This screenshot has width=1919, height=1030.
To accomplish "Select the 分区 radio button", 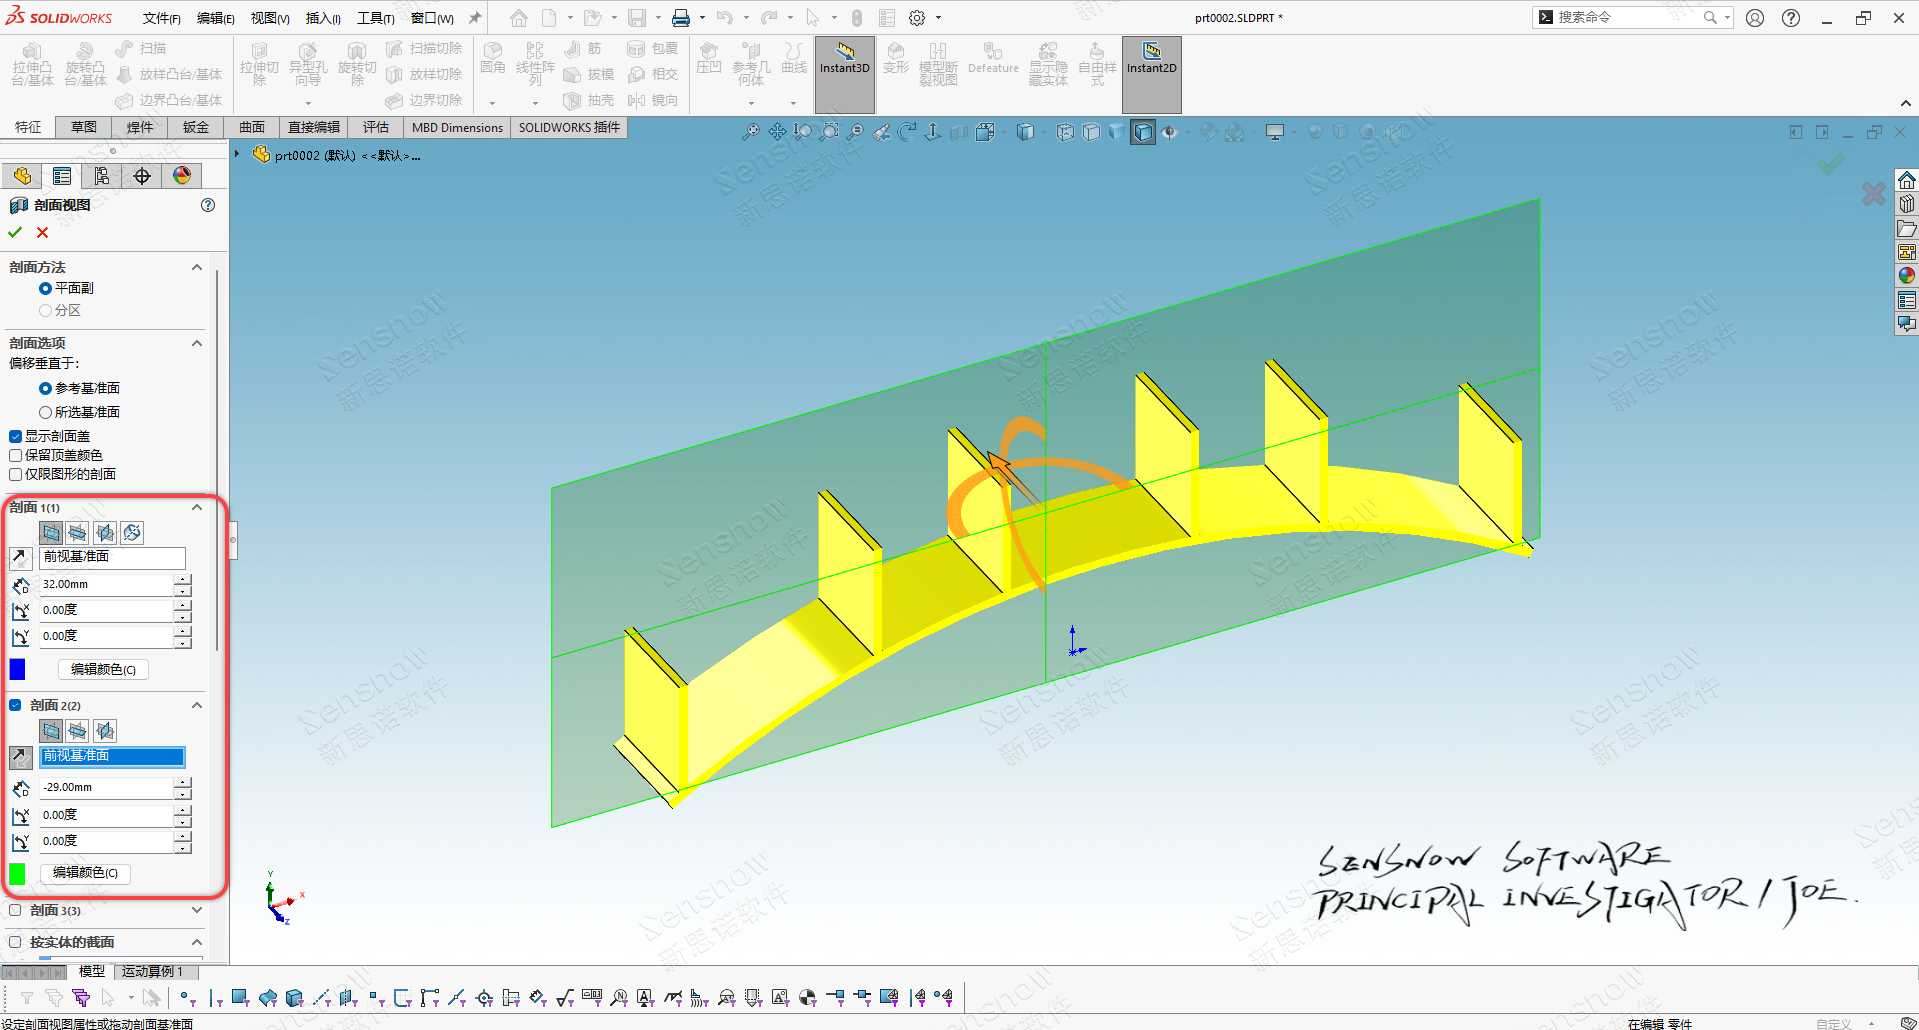I will tap(45, 311).
